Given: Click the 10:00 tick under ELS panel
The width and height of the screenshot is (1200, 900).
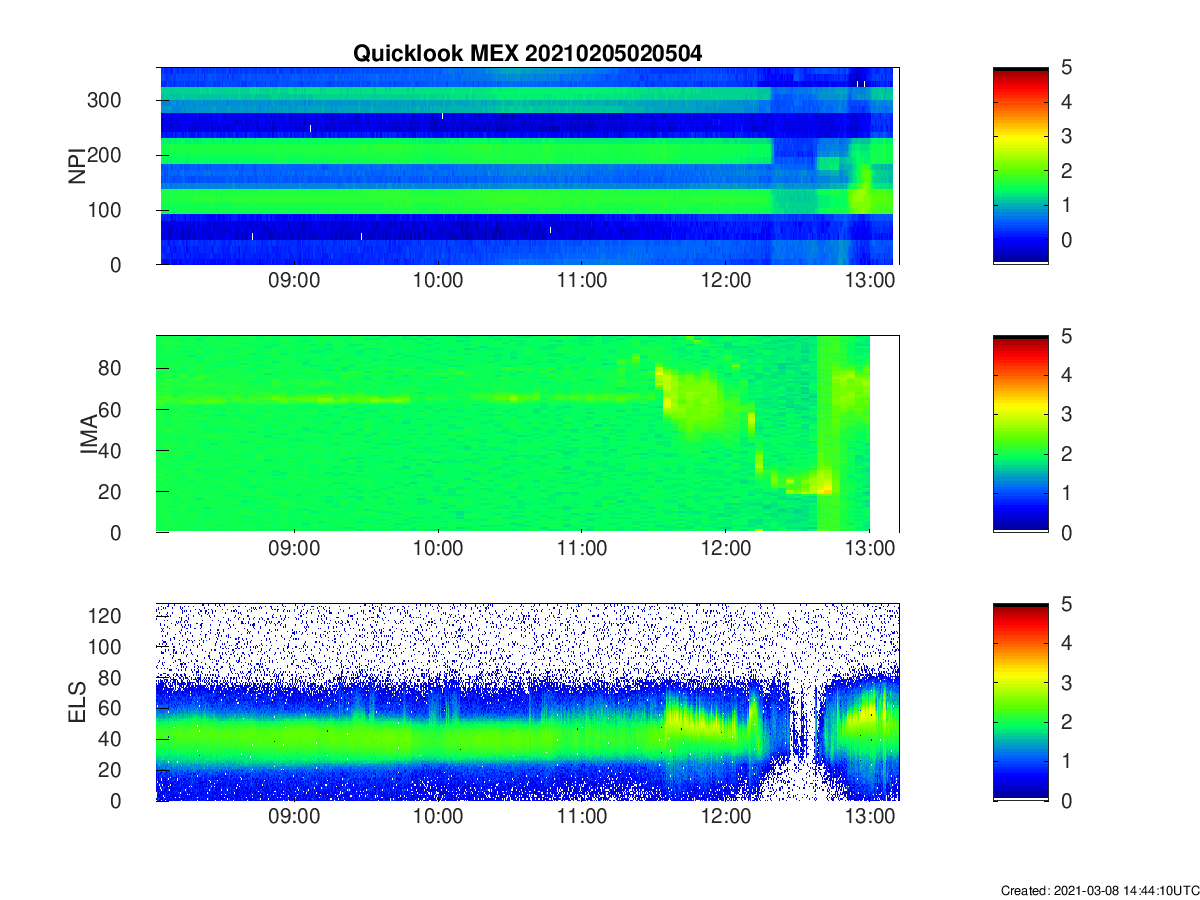Looking at the screenshot, I should (x=438, y=818).
